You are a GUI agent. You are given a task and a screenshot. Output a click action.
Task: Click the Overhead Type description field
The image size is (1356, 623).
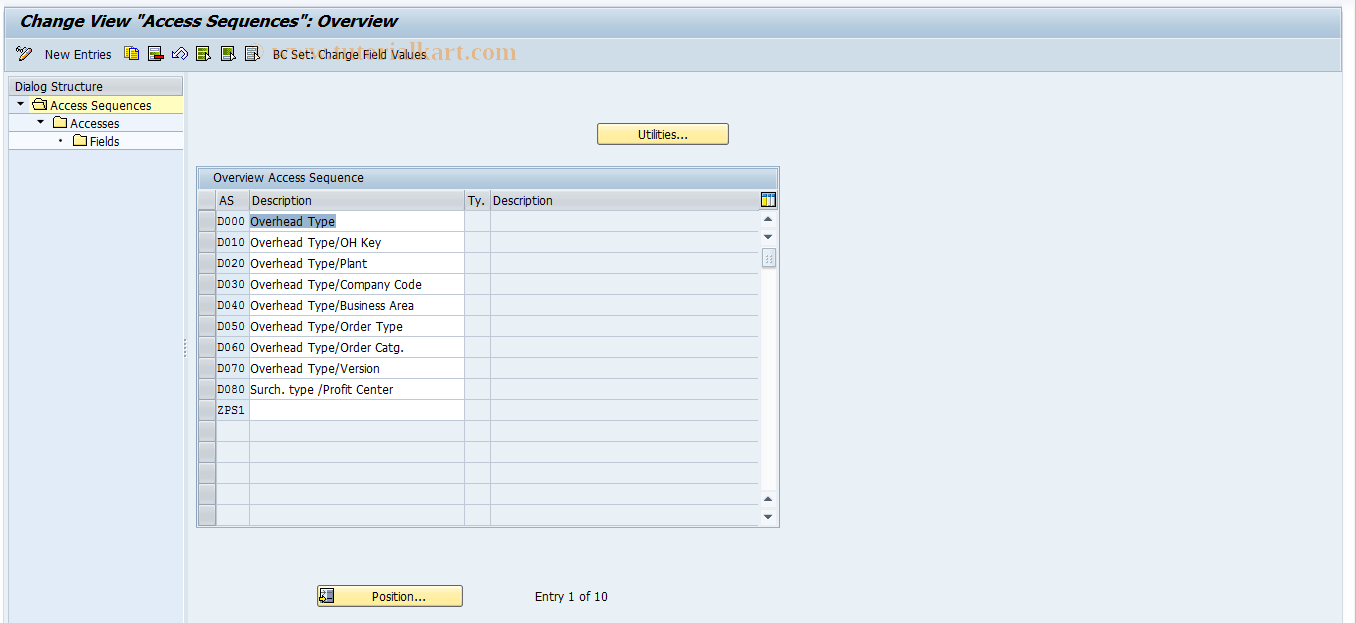tap(357, 221)
